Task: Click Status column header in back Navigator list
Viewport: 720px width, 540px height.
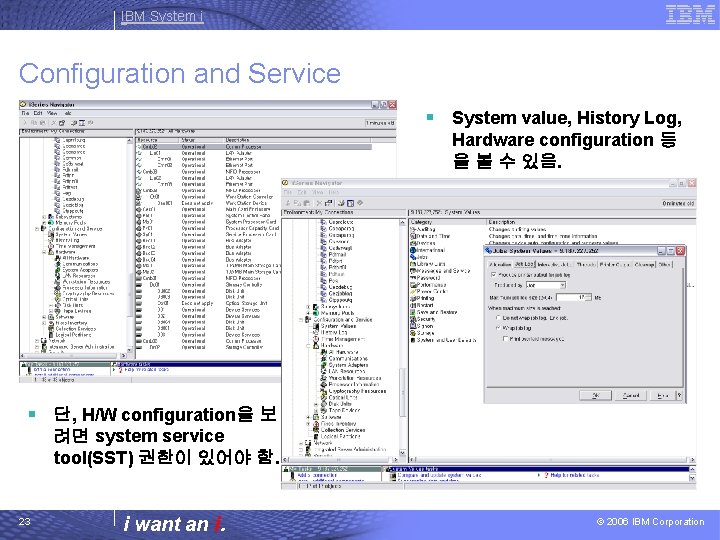Action: [201, 140]
